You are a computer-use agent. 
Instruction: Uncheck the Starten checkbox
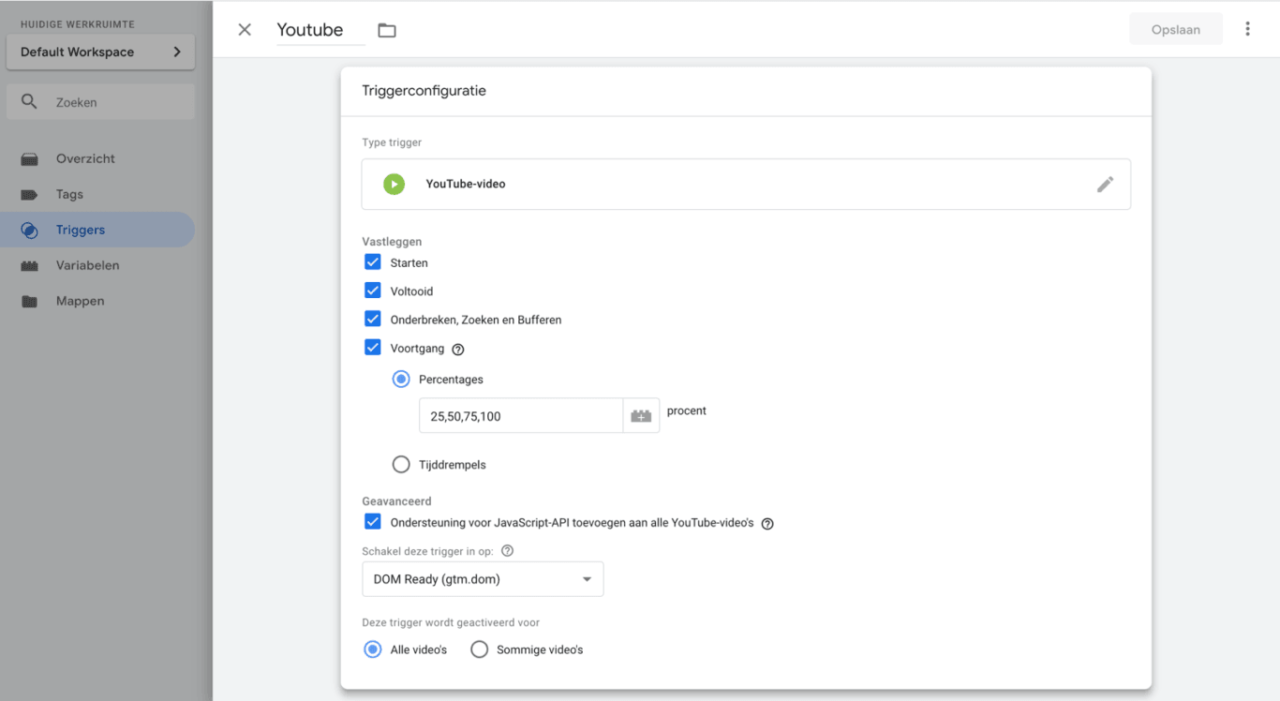(x=372, y=261)
